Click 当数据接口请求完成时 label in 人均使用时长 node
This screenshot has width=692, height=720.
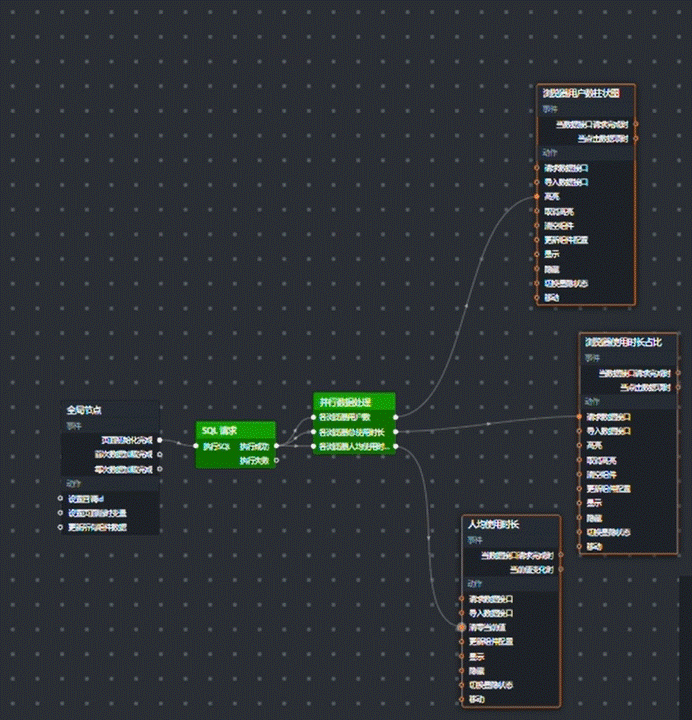(517, 556)
